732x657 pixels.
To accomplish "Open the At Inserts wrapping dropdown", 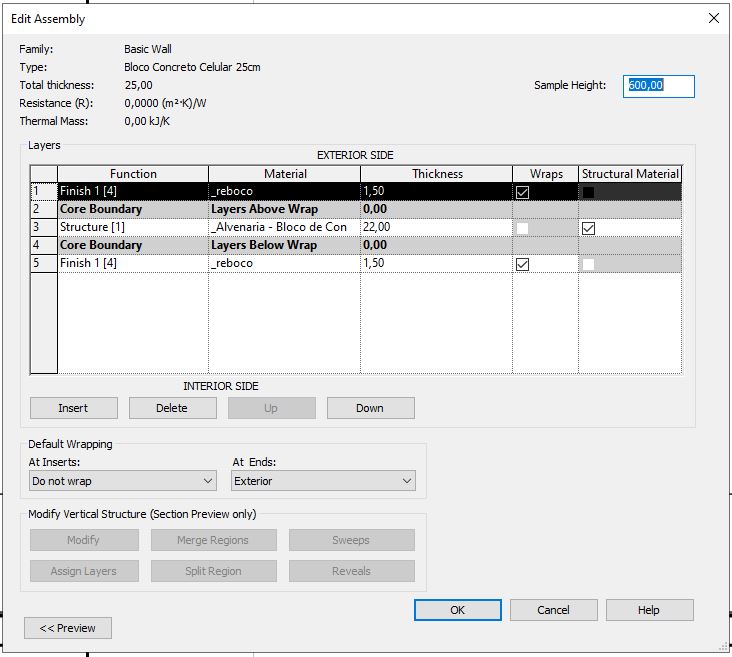I will click(x=123, y=481).
